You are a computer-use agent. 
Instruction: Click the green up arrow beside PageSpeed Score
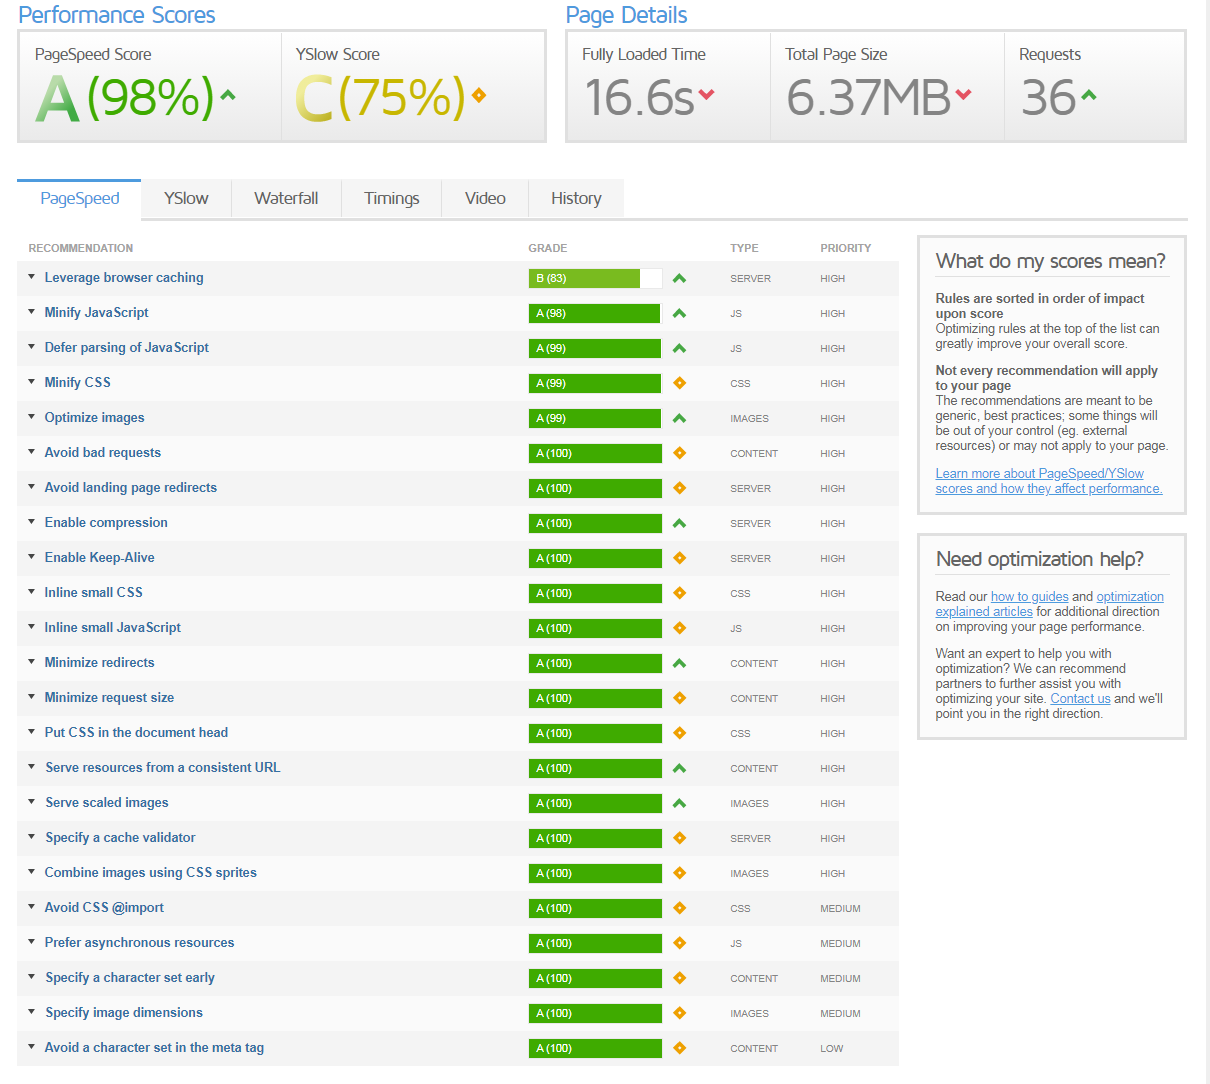(228, 96)
